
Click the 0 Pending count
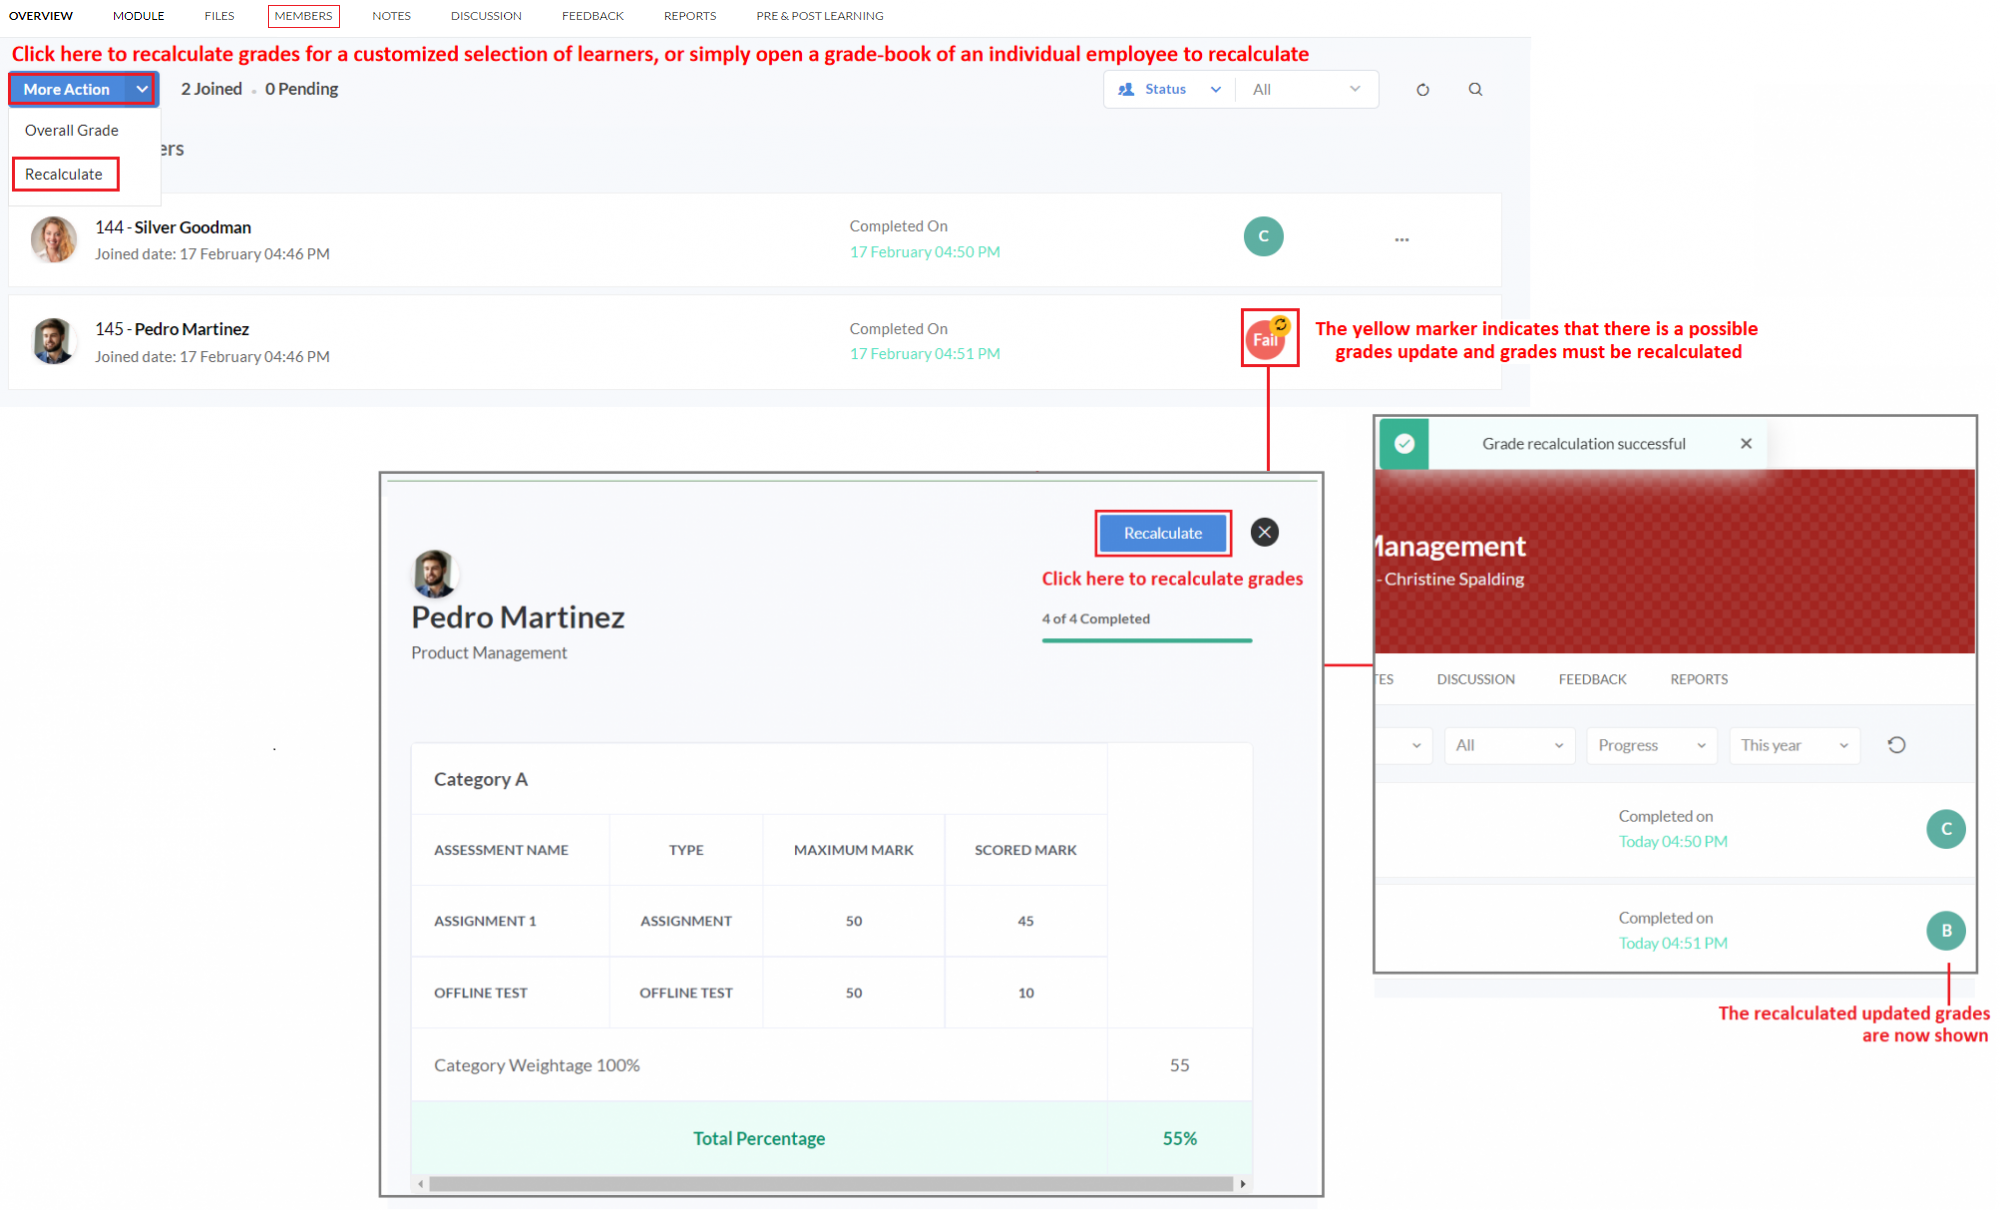[301, 89]
